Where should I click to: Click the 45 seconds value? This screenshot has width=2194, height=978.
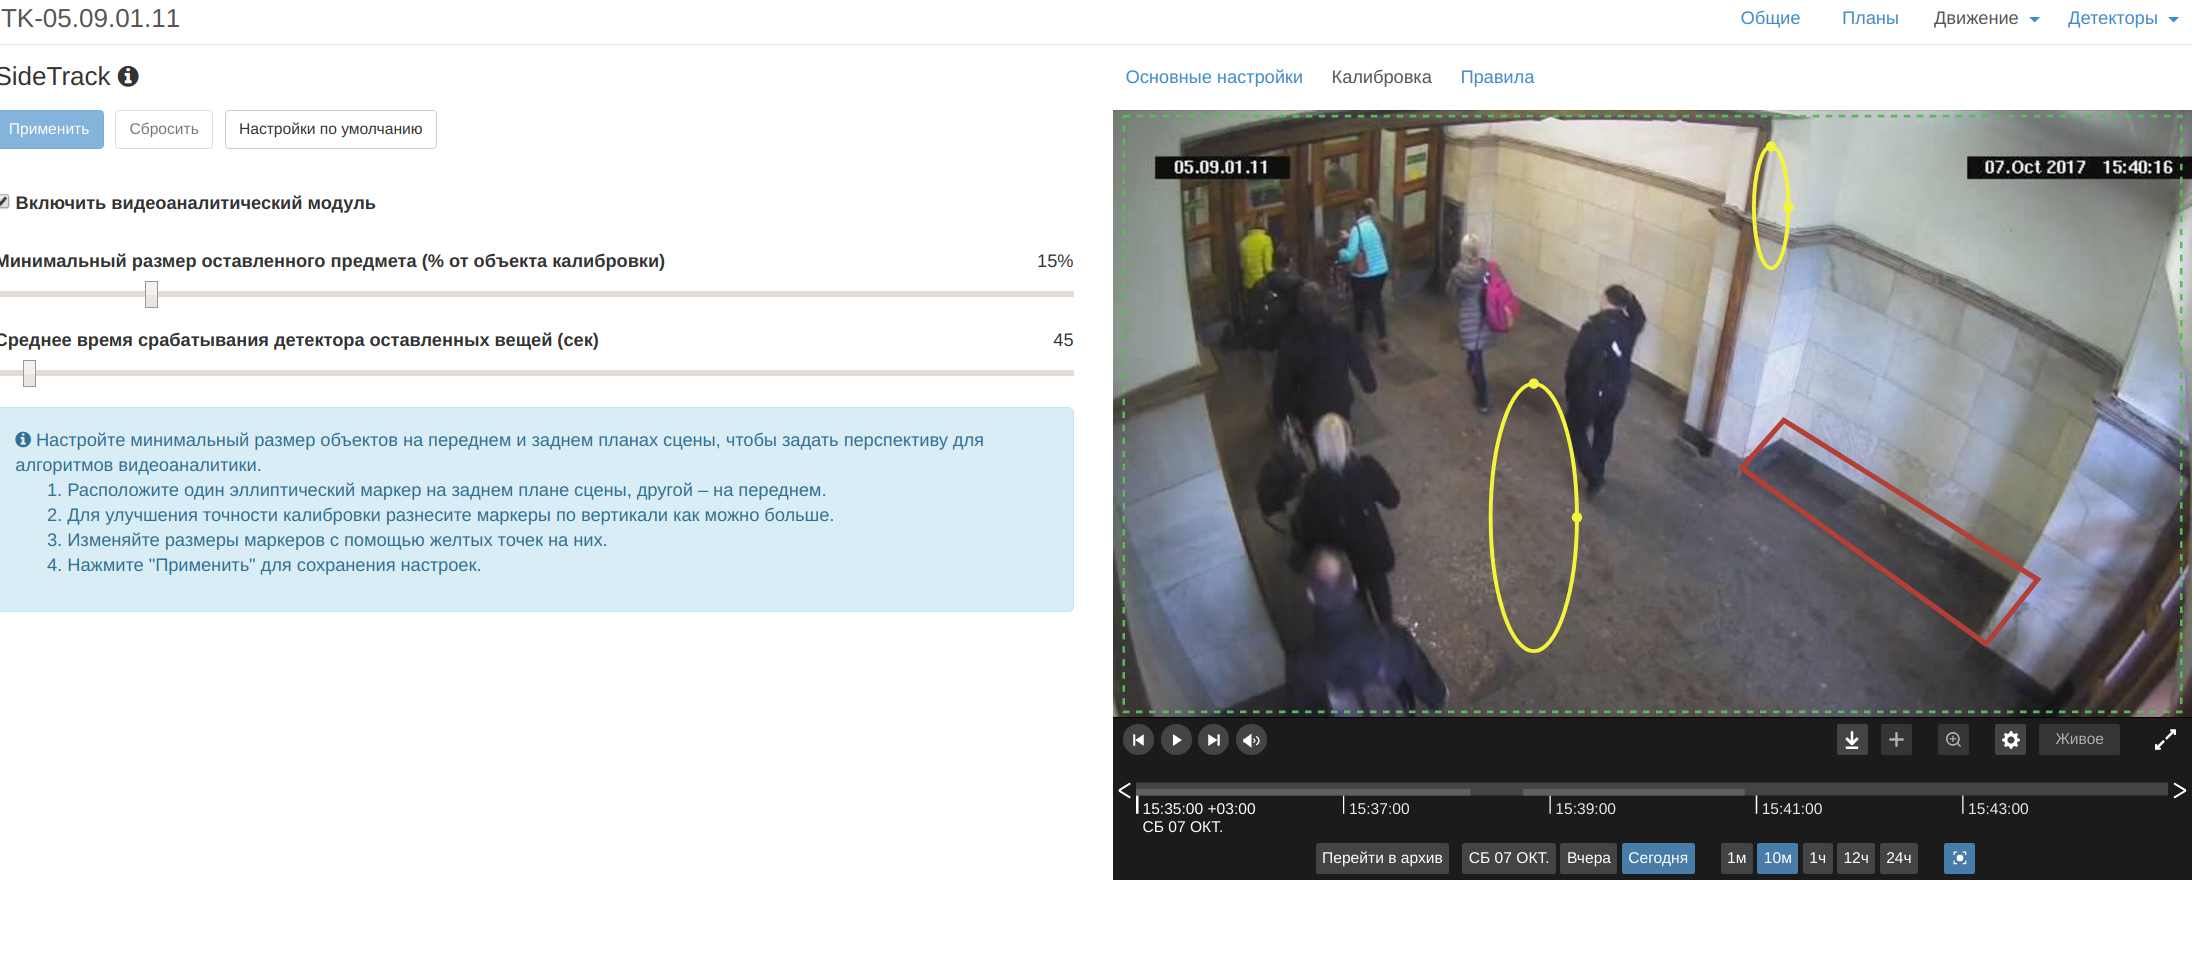pyautogui.click(x=1063, y=340)
